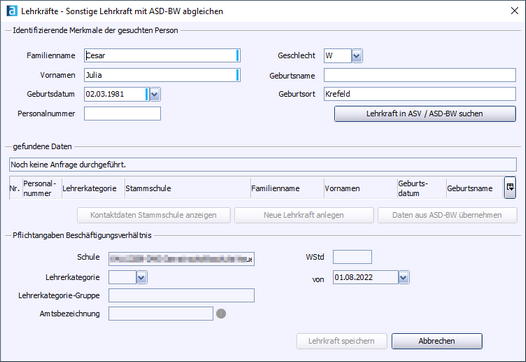
Task: Click the Stammschule column header
Action: point(187,188)
